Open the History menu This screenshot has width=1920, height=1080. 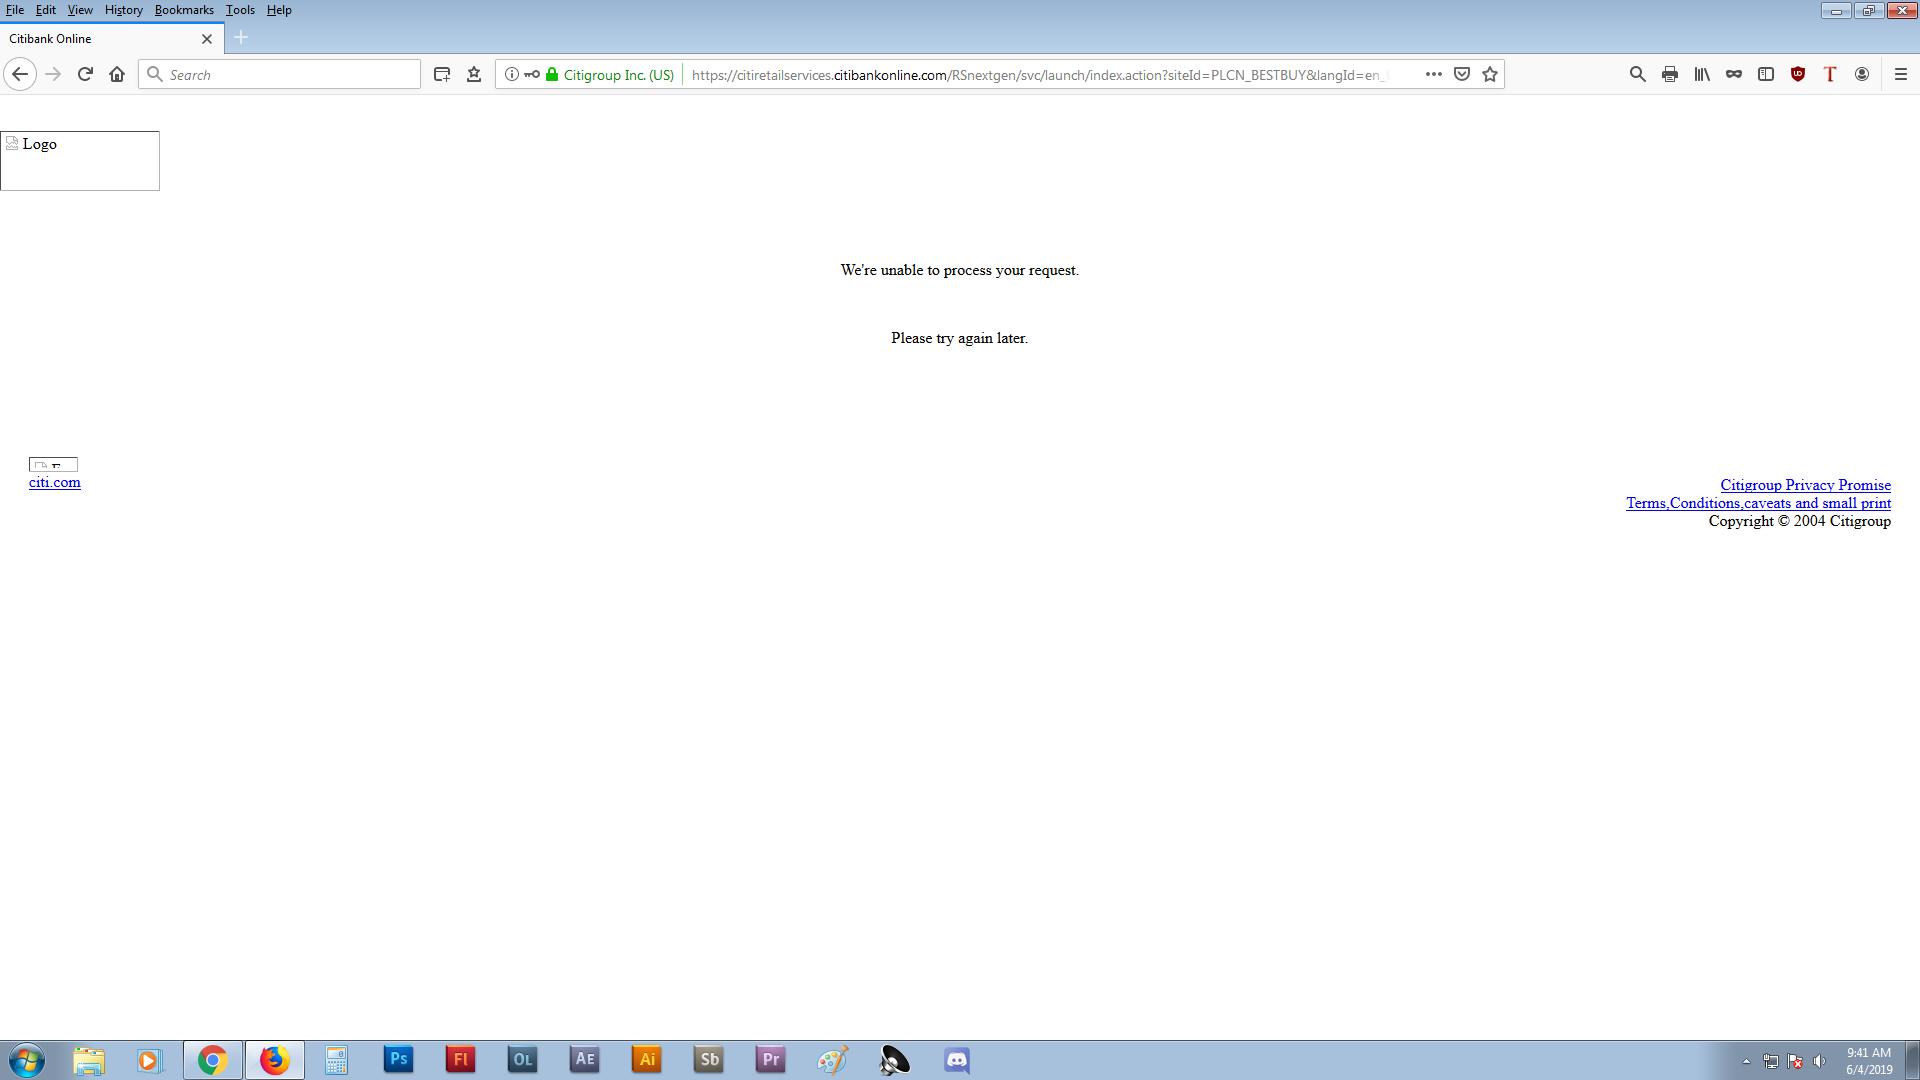tap(123, 10)
